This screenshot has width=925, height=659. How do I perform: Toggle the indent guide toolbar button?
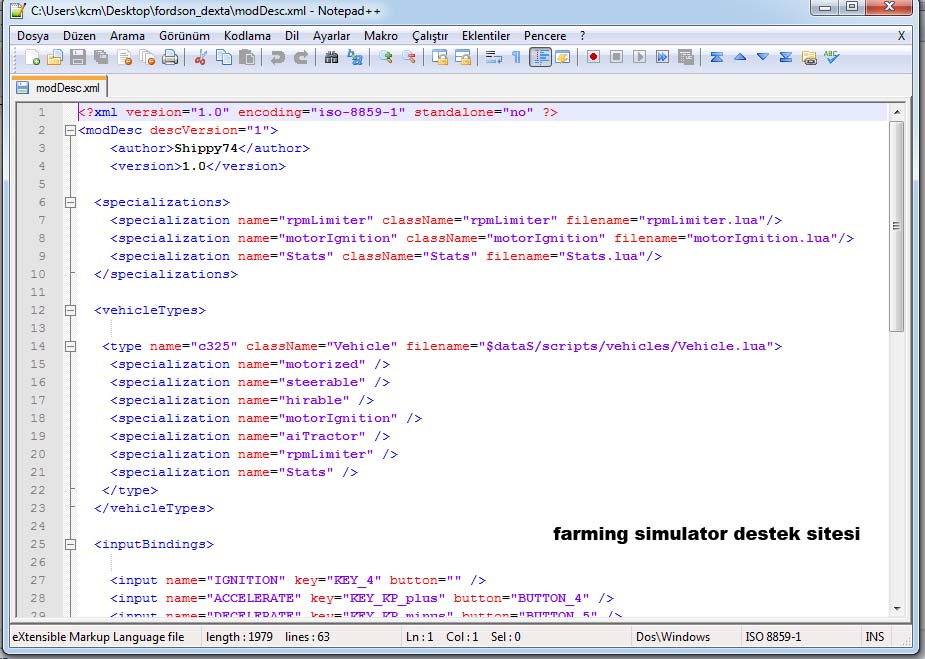click(x=540, y=58)
